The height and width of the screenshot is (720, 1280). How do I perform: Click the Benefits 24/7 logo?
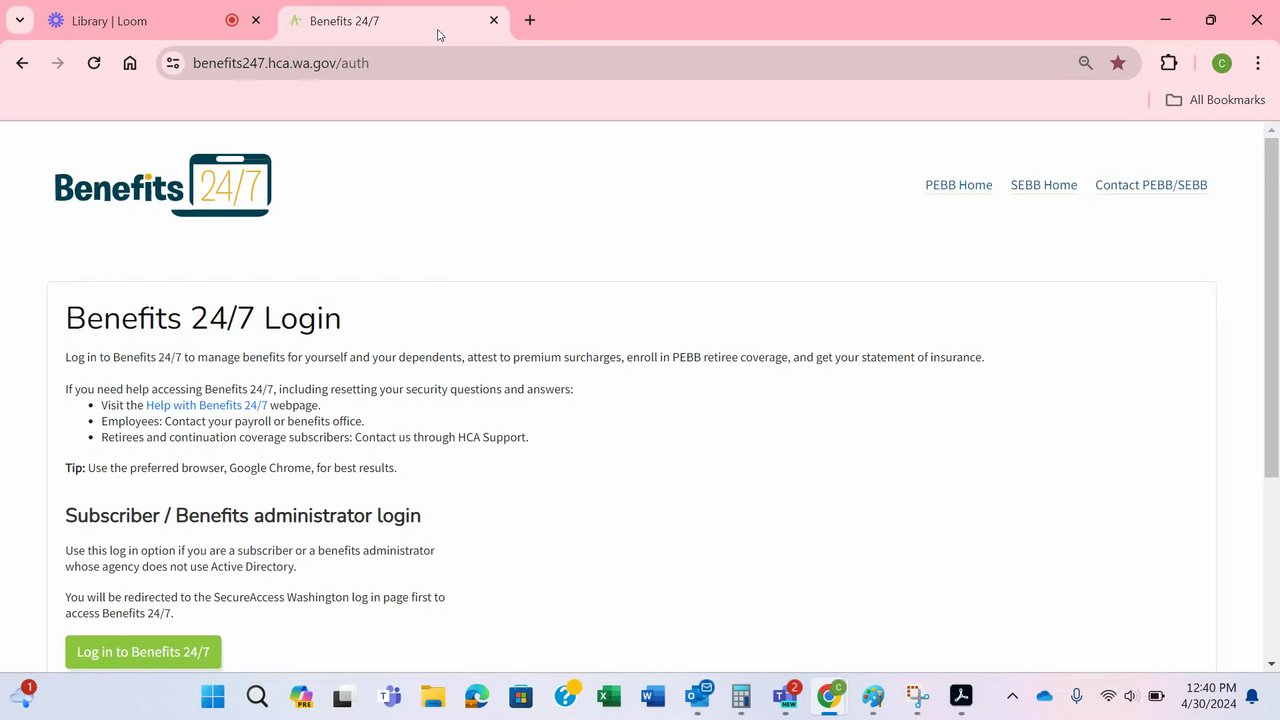(x=163, y=185)
